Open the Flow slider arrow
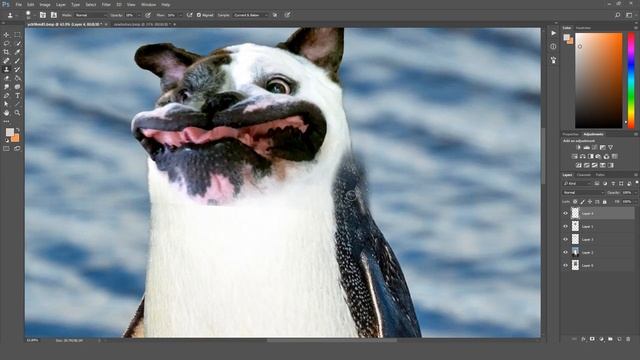Viewport: 640px width, 360px height. point(180,15)
